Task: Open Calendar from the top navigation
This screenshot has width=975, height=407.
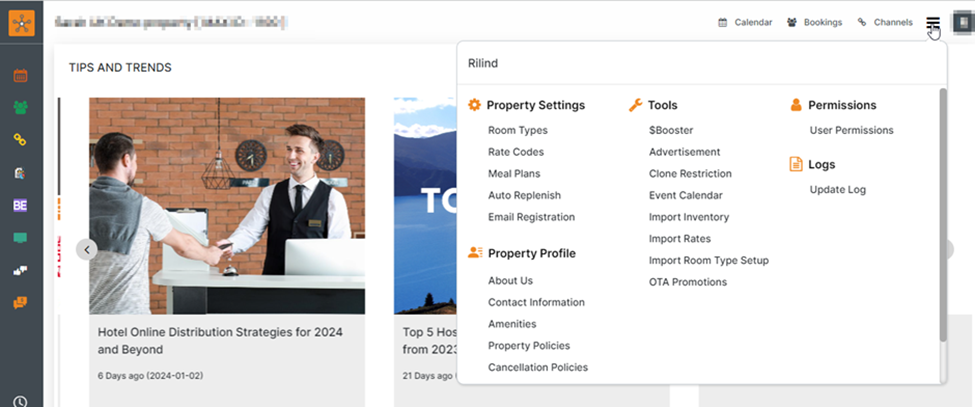Action: [745, 22]
